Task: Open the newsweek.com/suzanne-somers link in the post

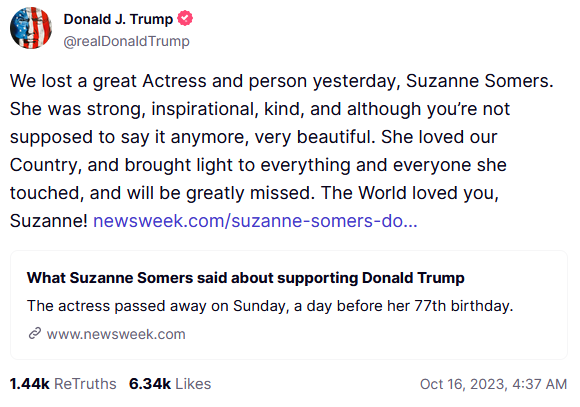Action: pos(255,221)
